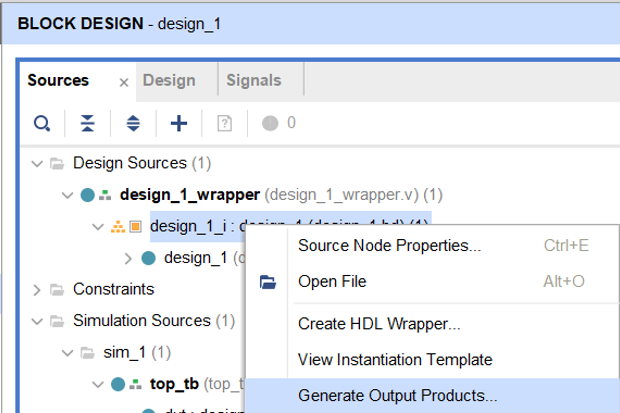Click the Open File folder icon
The height and width of the screenshot is (413, 620).
click(268, 282)
